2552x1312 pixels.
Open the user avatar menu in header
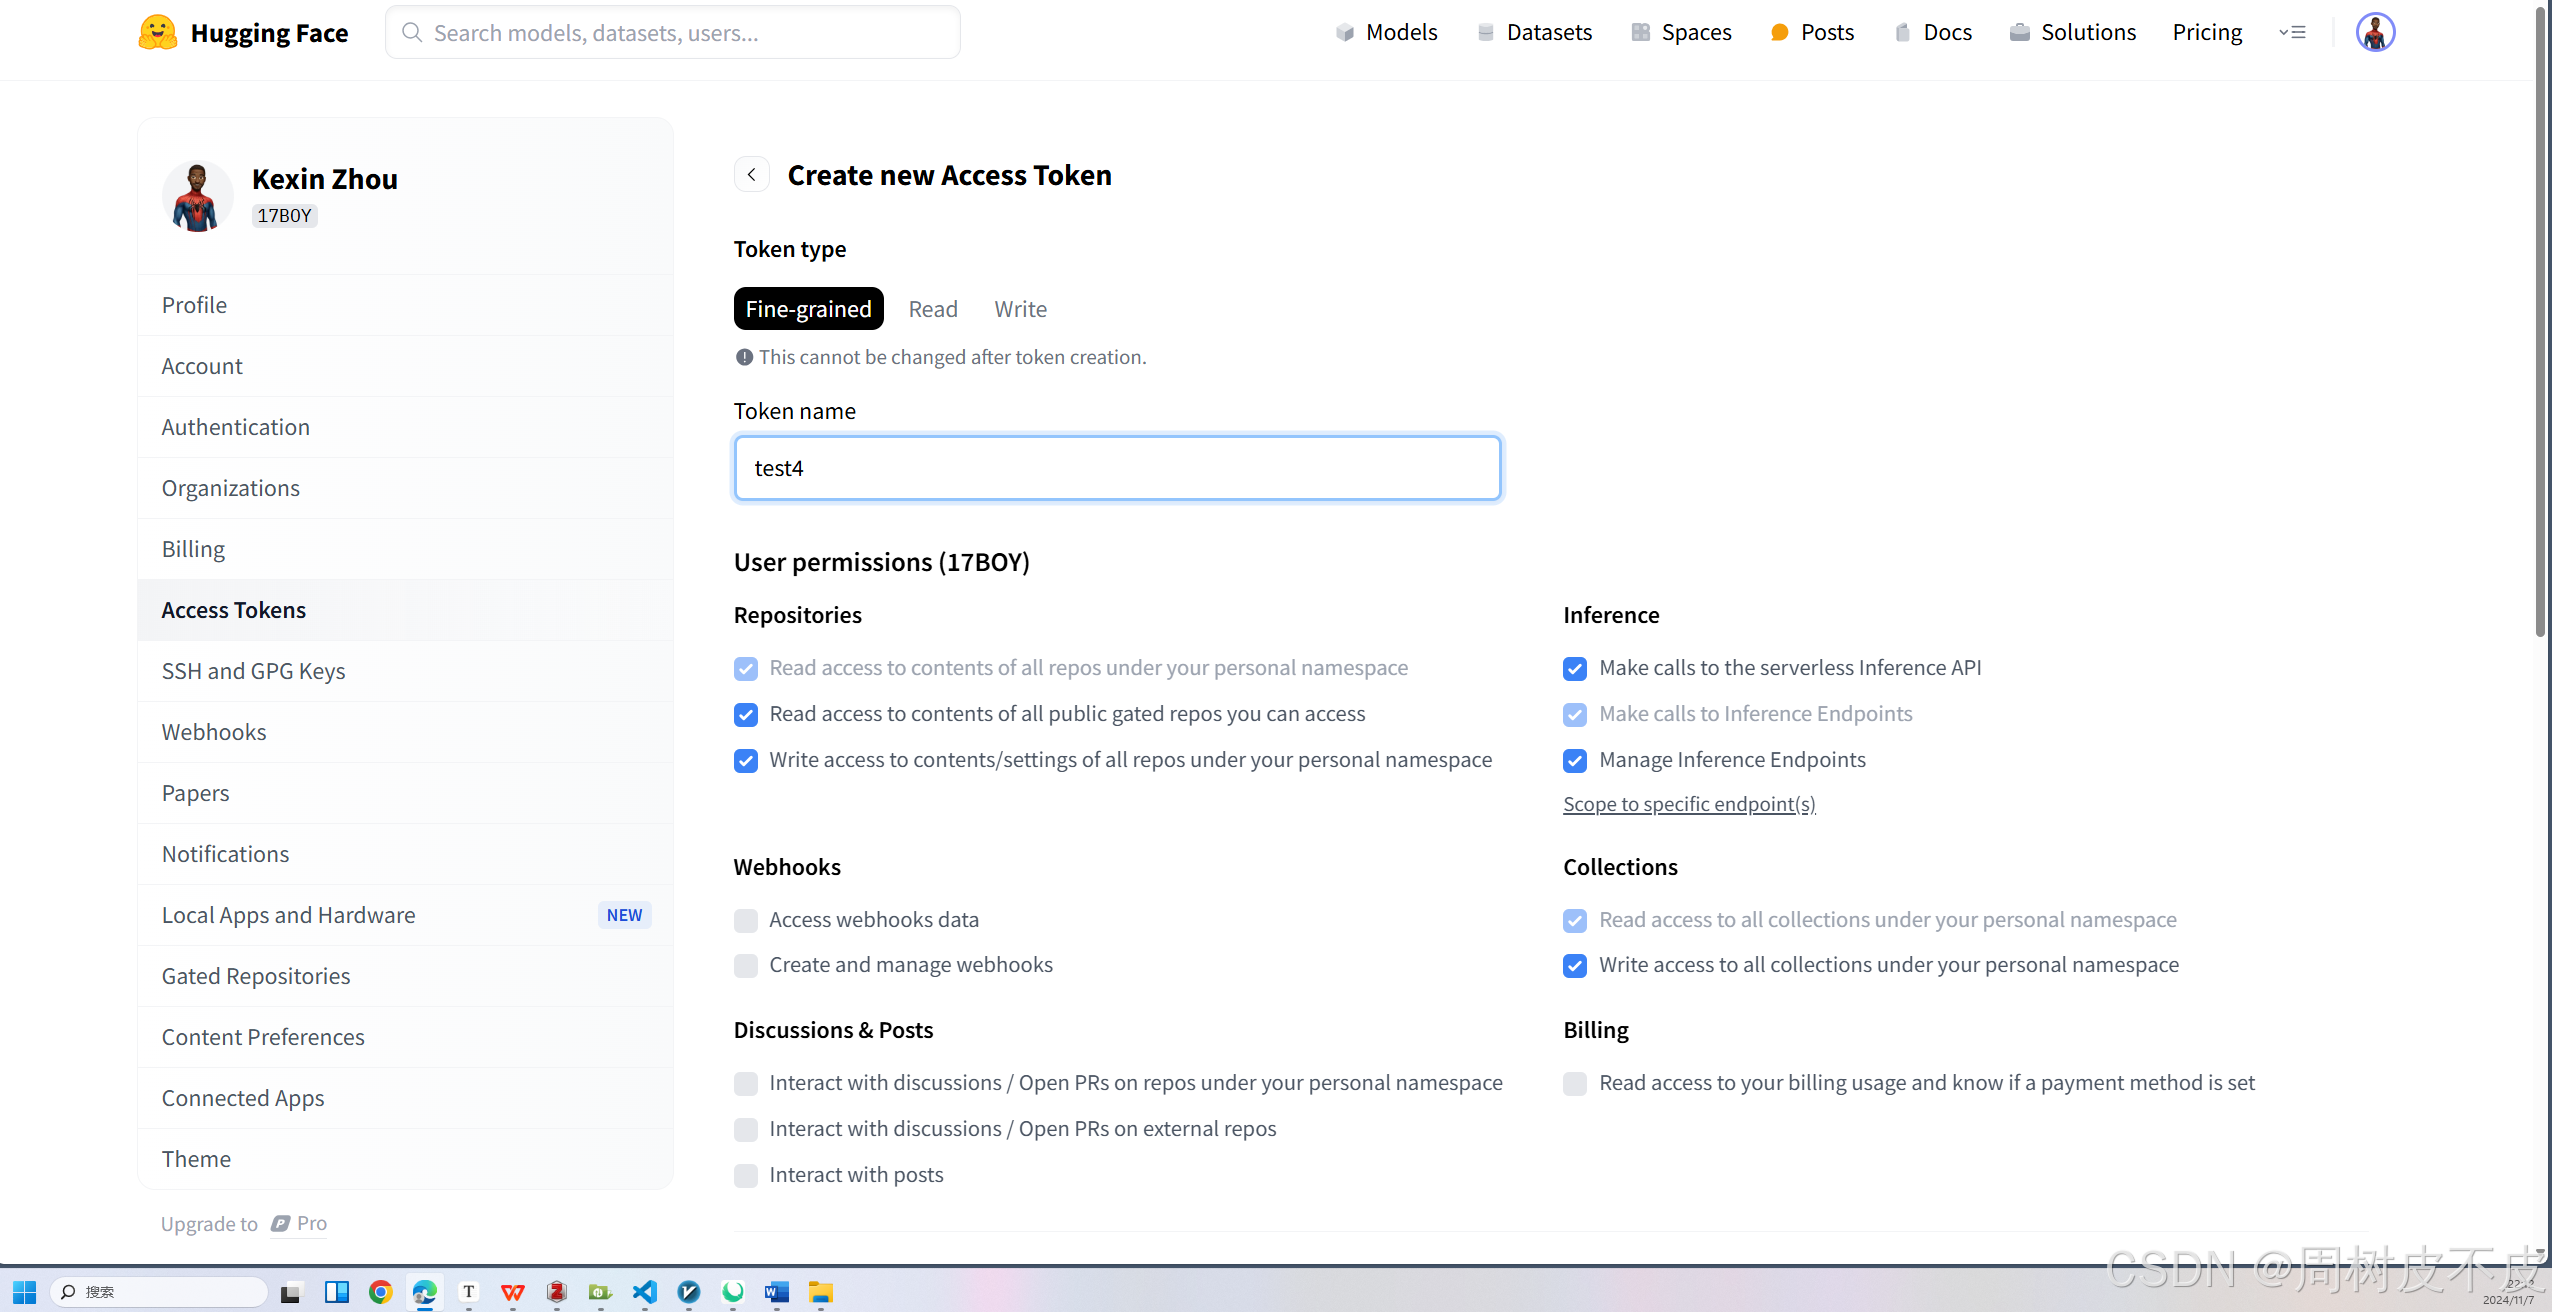point(2375,33)
